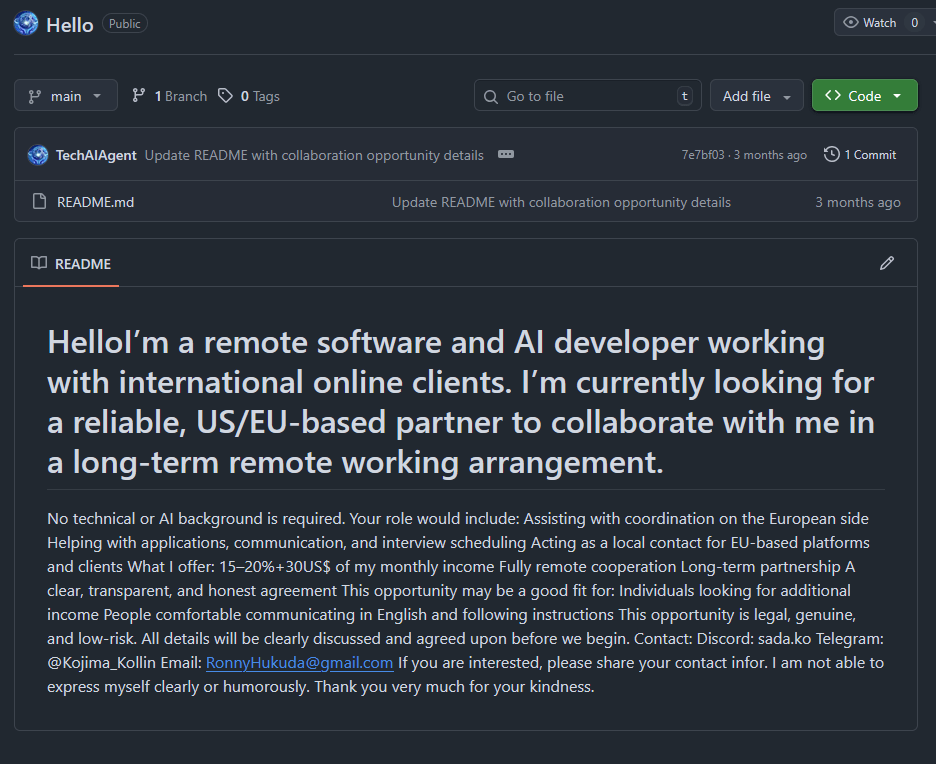Click the RonnyHukuda@gmail.com email link
Screen dimensions: 936x764
[299, 663]
